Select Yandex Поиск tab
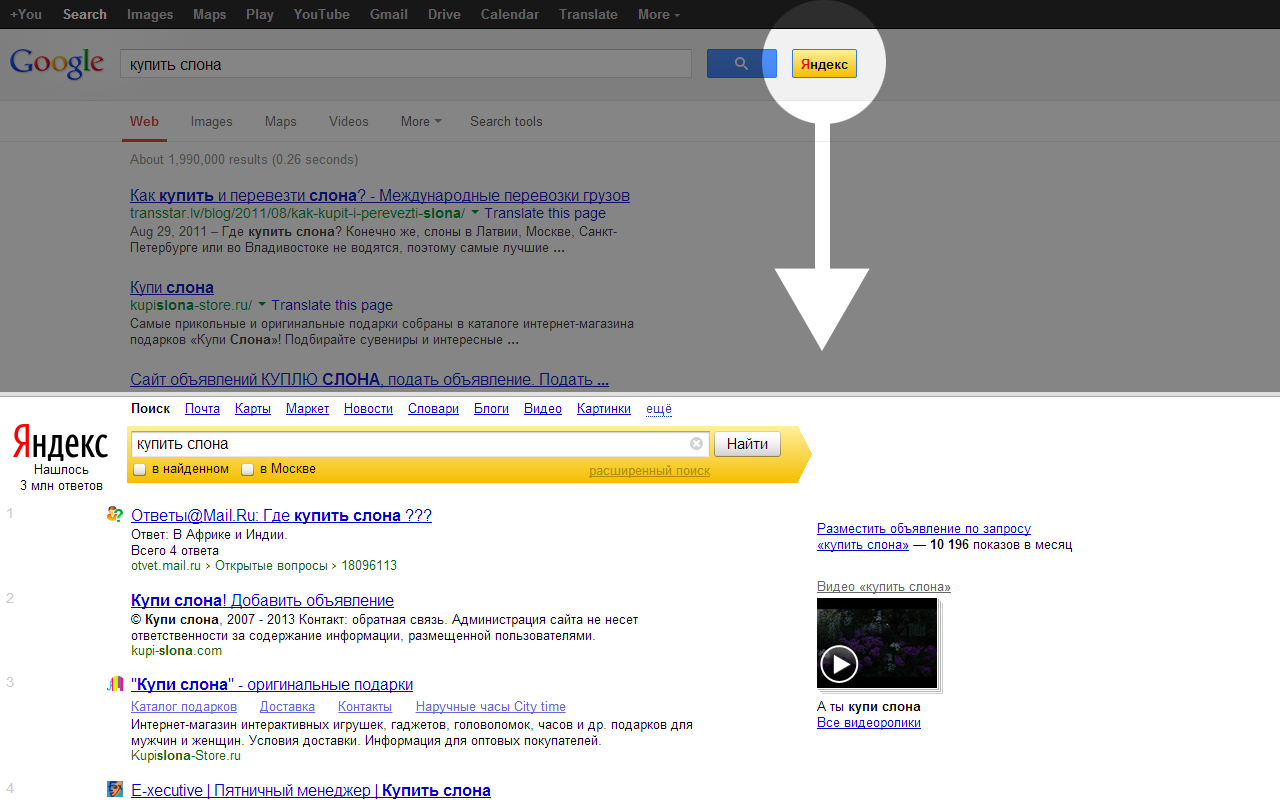Screen dimensions: 1280x800 (x=151, y=409)
